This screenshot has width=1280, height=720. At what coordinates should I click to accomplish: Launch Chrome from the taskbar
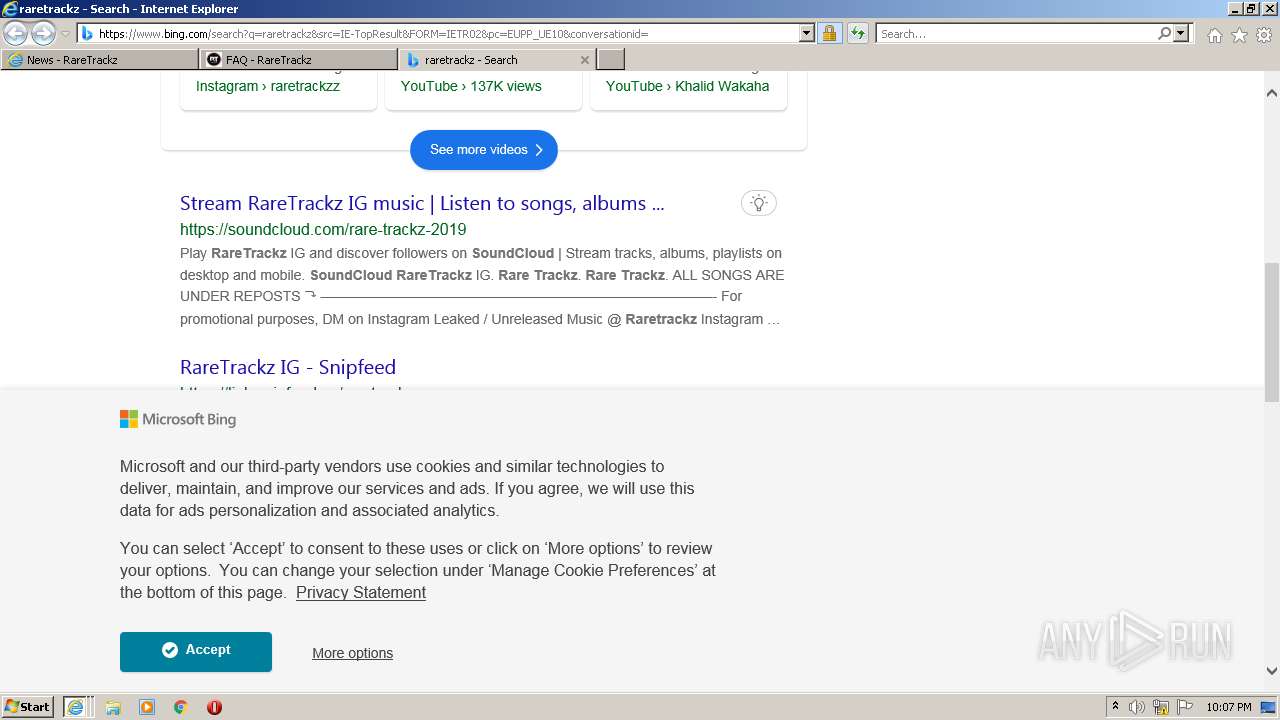point(181,707)
